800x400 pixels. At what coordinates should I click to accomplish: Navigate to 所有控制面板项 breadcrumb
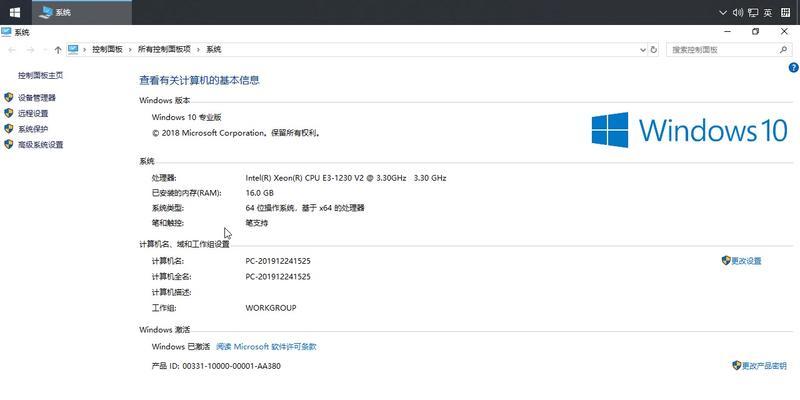[164, 49]
